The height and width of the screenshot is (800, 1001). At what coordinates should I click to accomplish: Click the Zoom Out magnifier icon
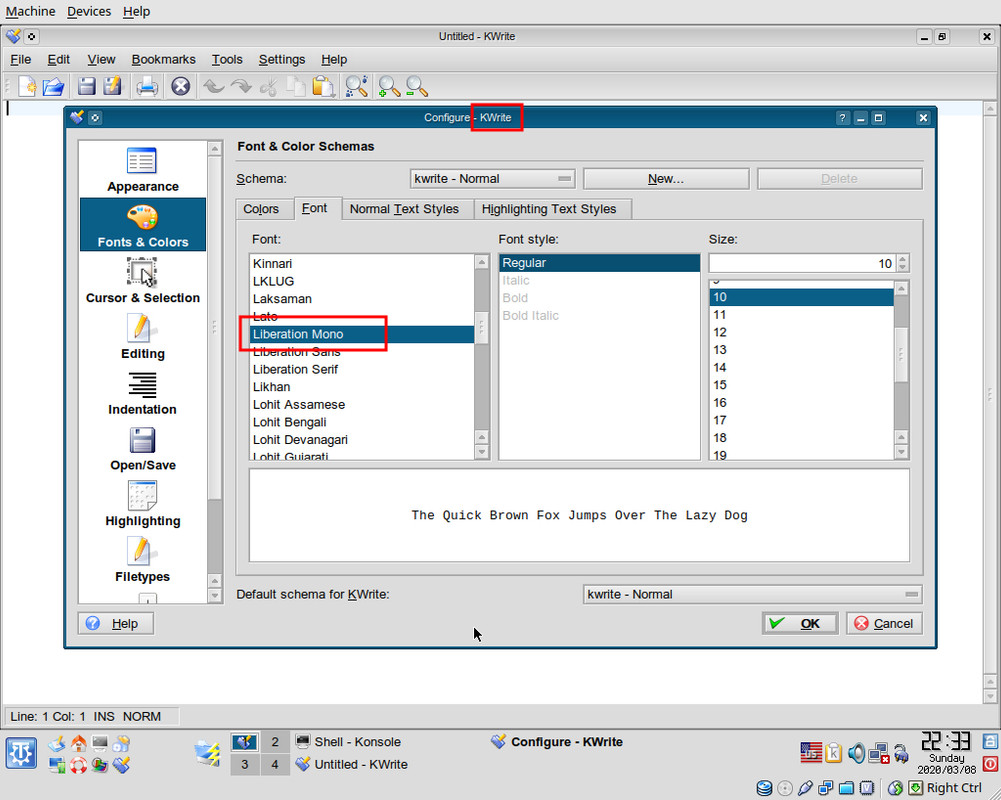(x=416, y=86)
